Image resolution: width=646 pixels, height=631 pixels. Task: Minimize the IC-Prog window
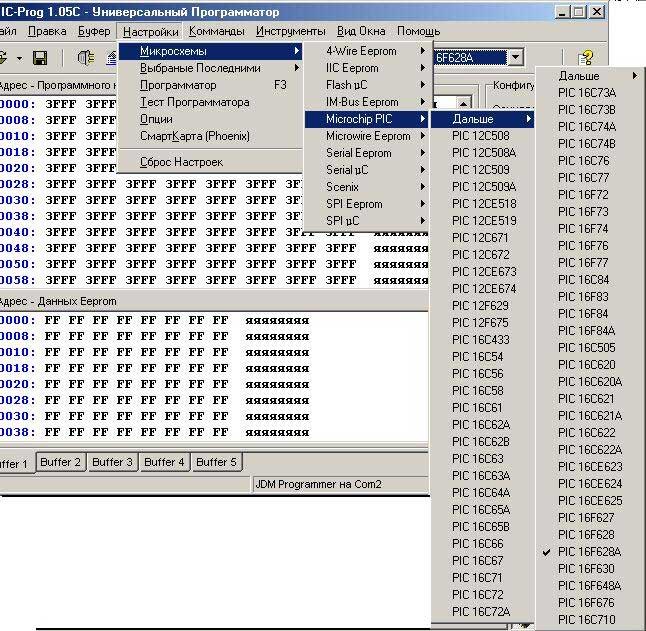coord(562,12)
